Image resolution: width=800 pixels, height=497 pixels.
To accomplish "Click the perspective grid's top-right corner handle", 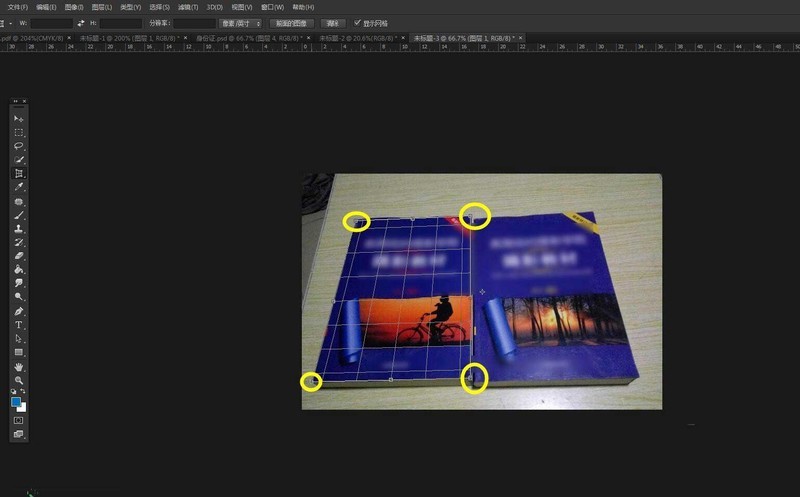I will [471, 216].
